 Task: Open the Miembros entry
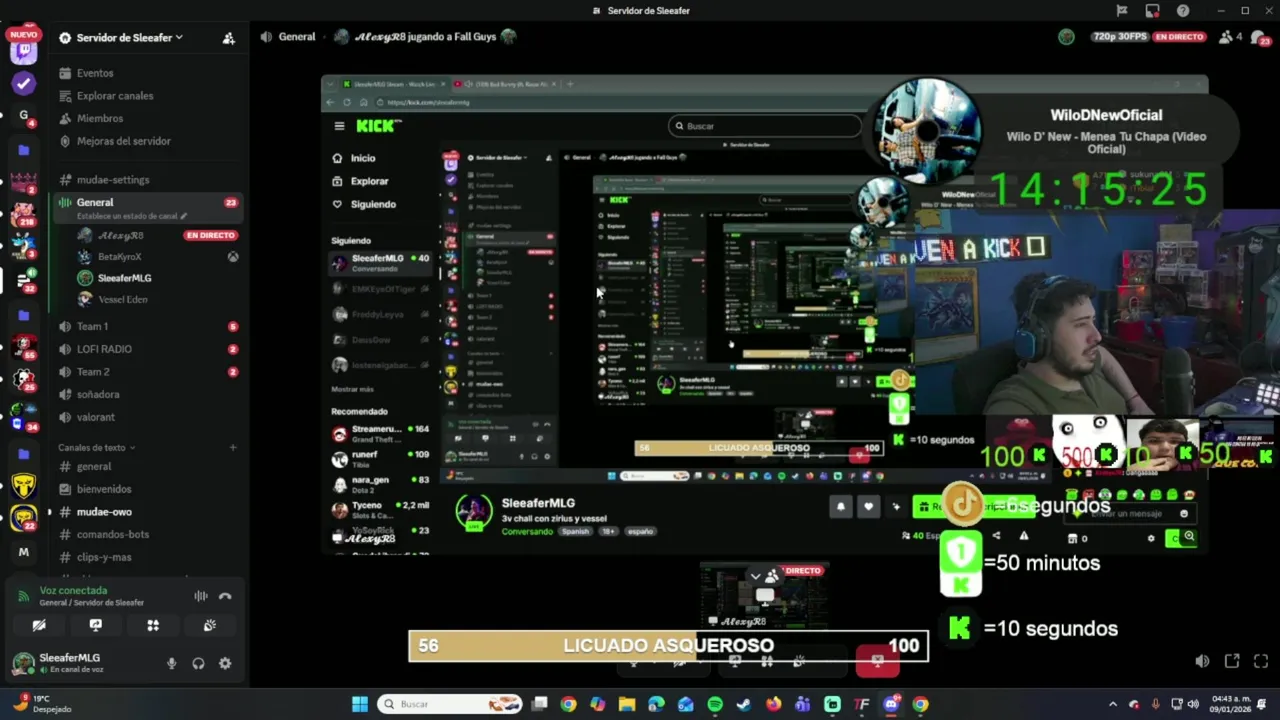click(100, 118)
